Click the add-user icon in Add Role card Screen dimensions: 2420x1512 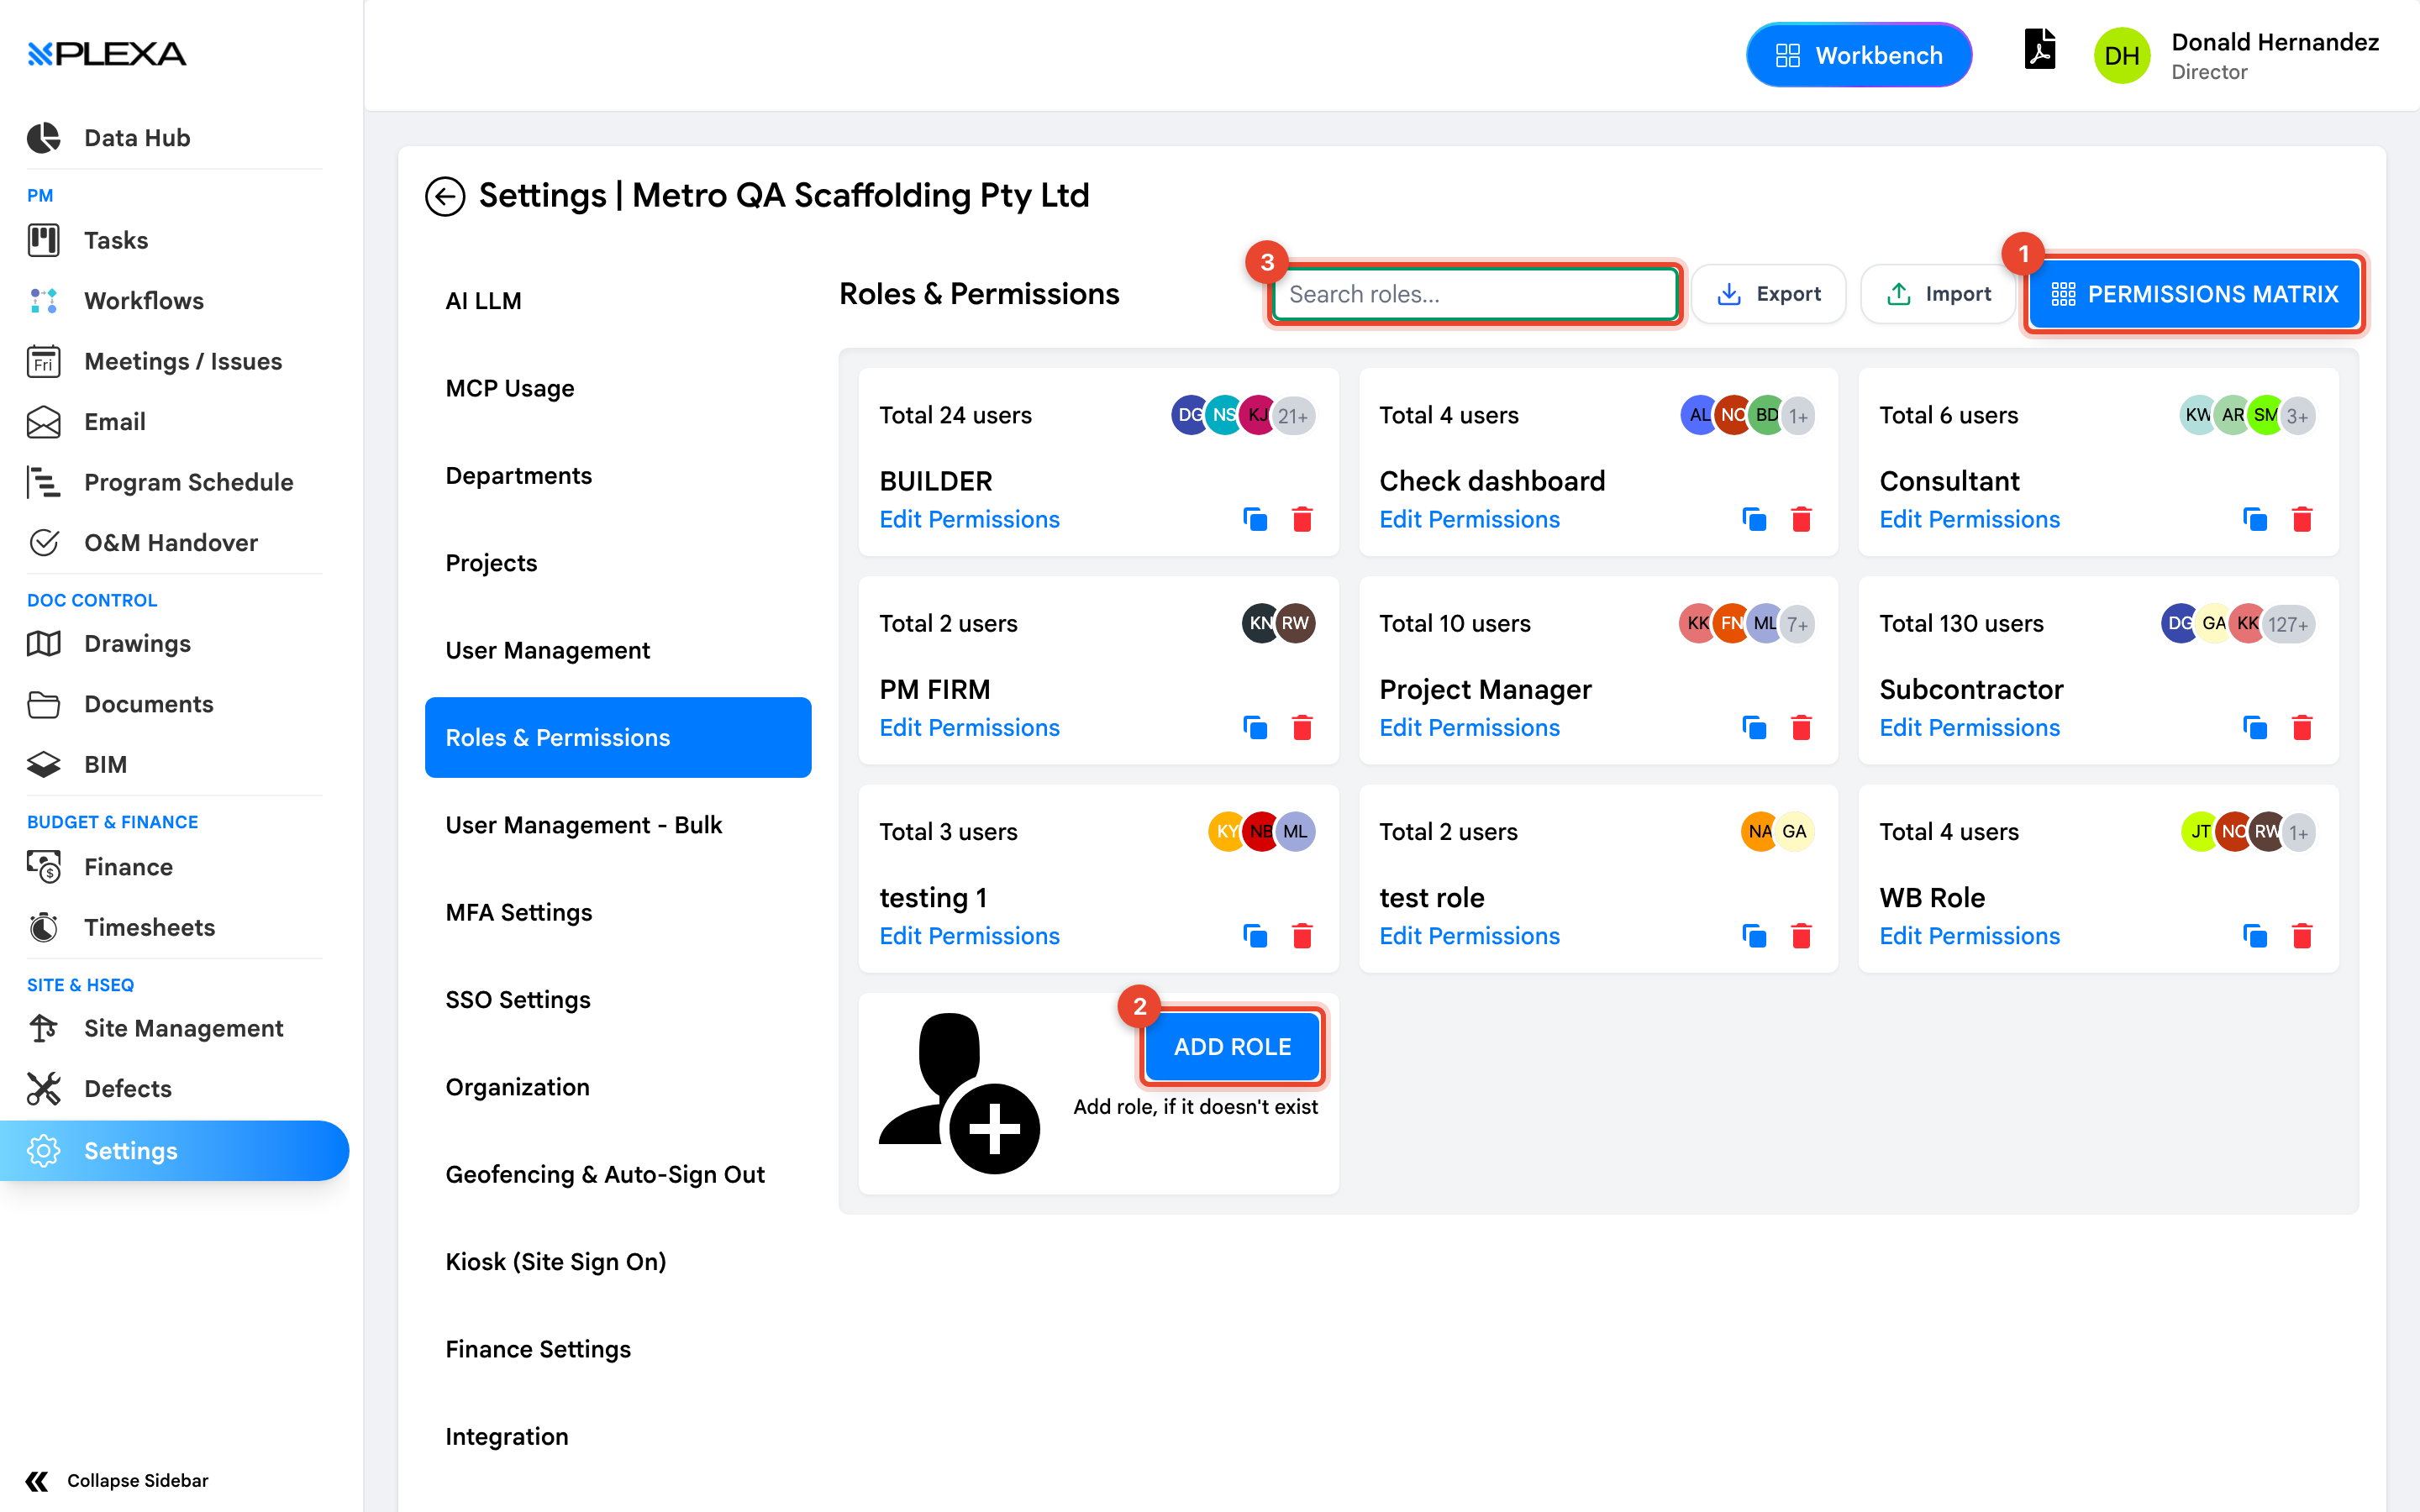click(959, 1093)
